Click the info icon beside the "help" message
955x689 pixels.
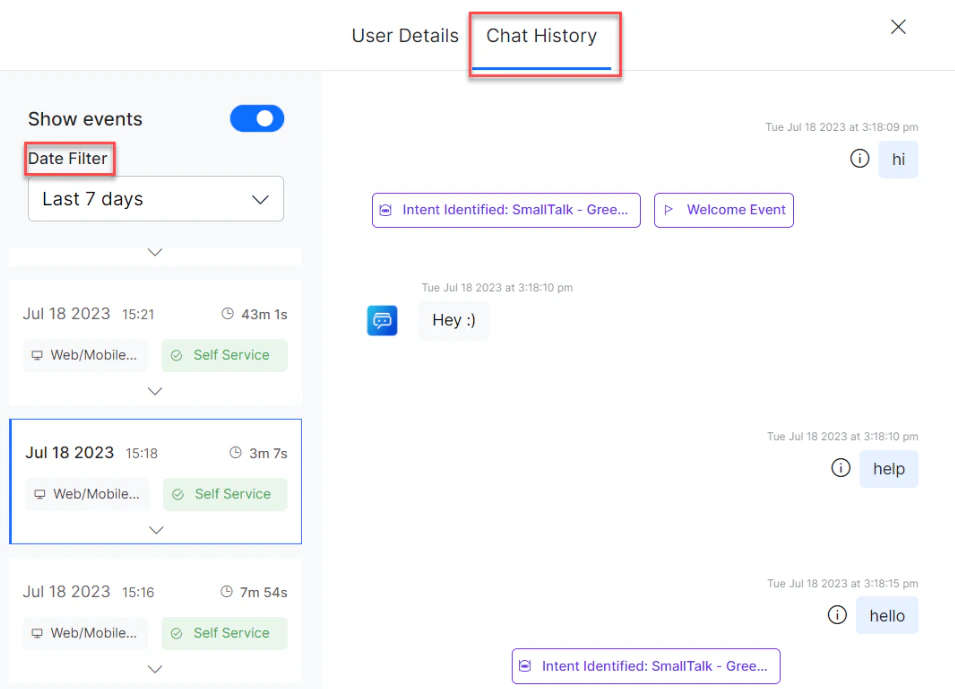pos(841,467)
